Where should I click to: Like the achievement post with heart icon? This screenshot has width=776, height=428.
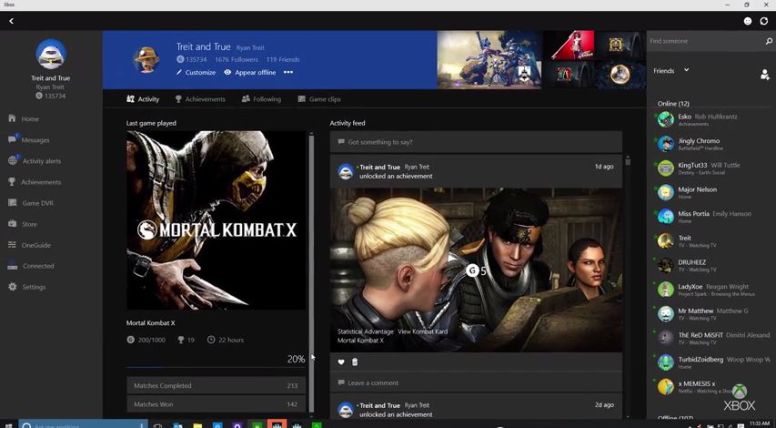tap(341, 362)
